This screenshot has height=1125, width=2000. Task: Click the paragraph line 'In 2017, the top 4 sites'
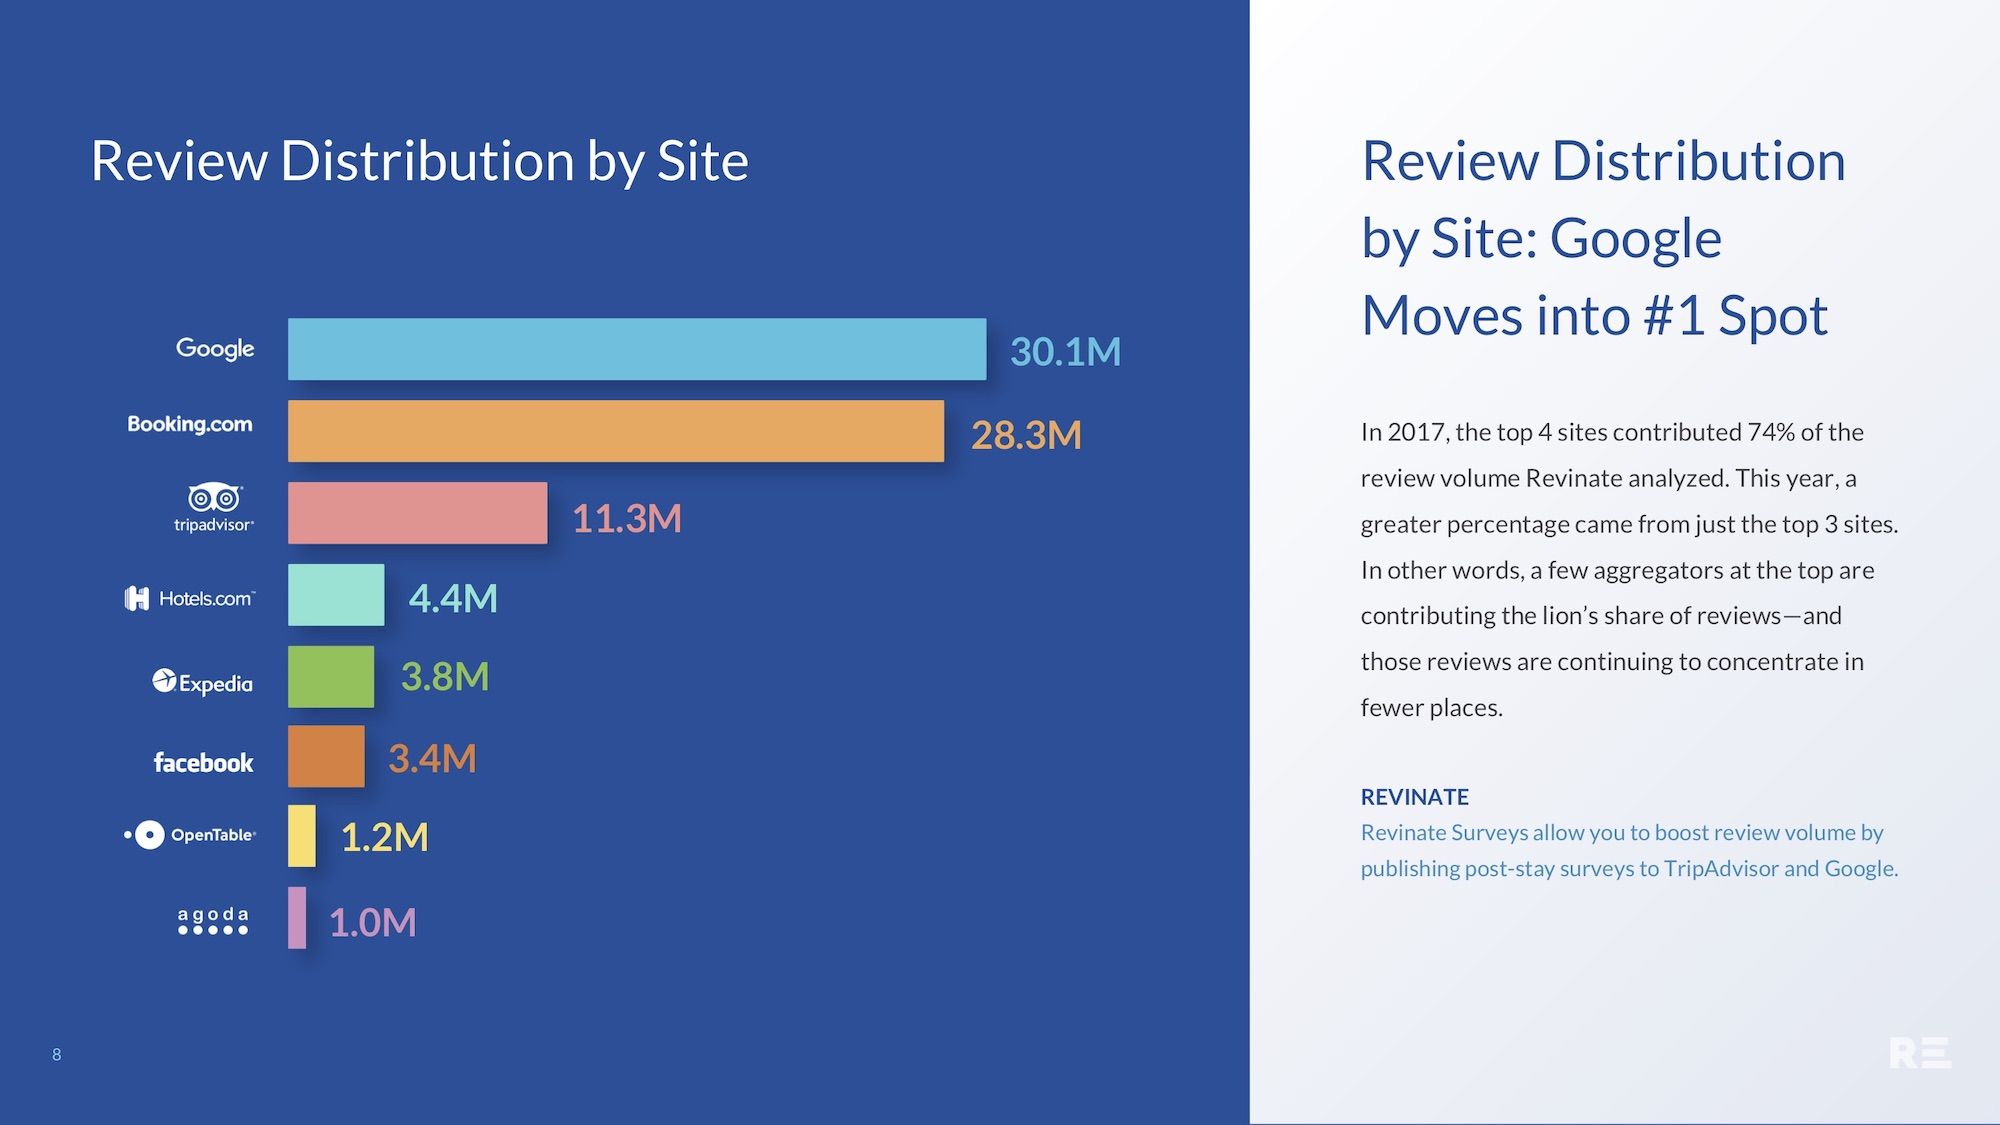pos(1612,432)
